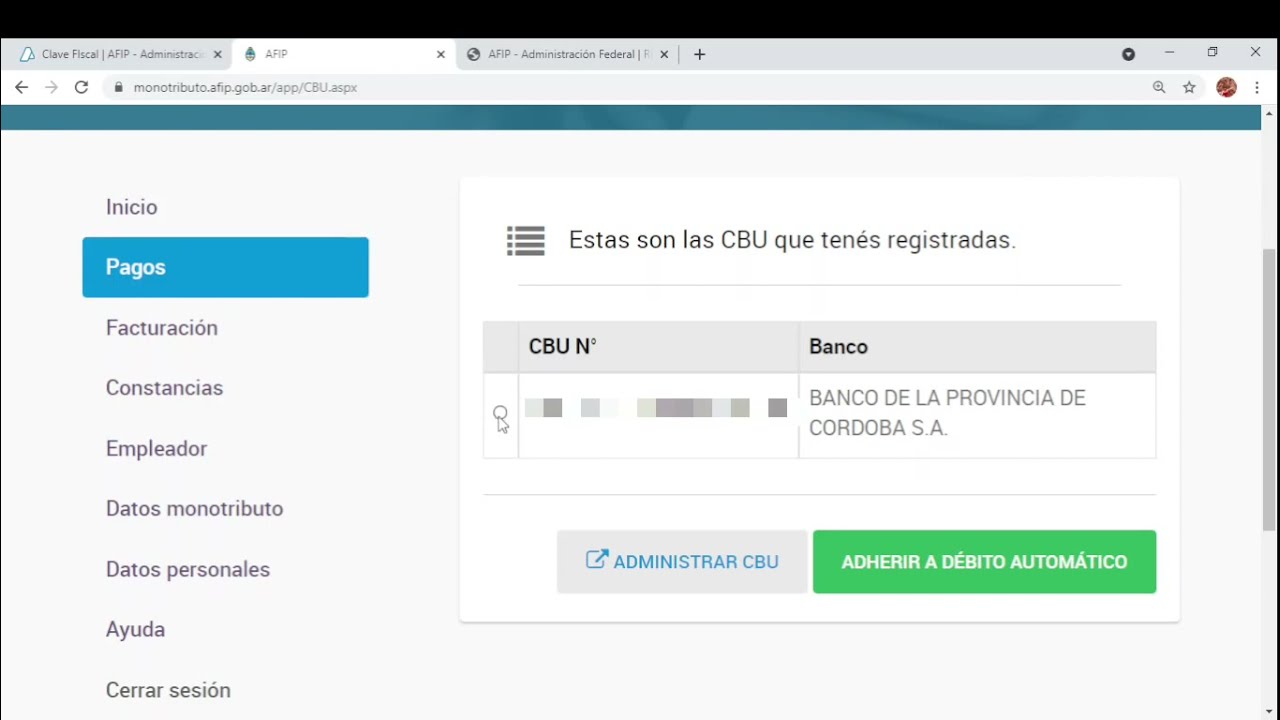The height and width of the screenshot is (720, 1280).
Task: Select the radio button for the Cordoba CBU
Action: coord(500,413)
